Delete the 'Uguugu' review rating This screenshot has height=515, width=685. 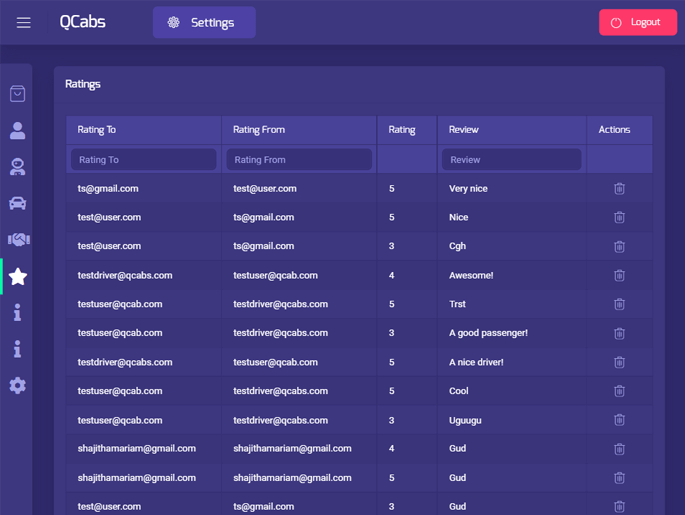pyautogui.click(x=619, y=420)
